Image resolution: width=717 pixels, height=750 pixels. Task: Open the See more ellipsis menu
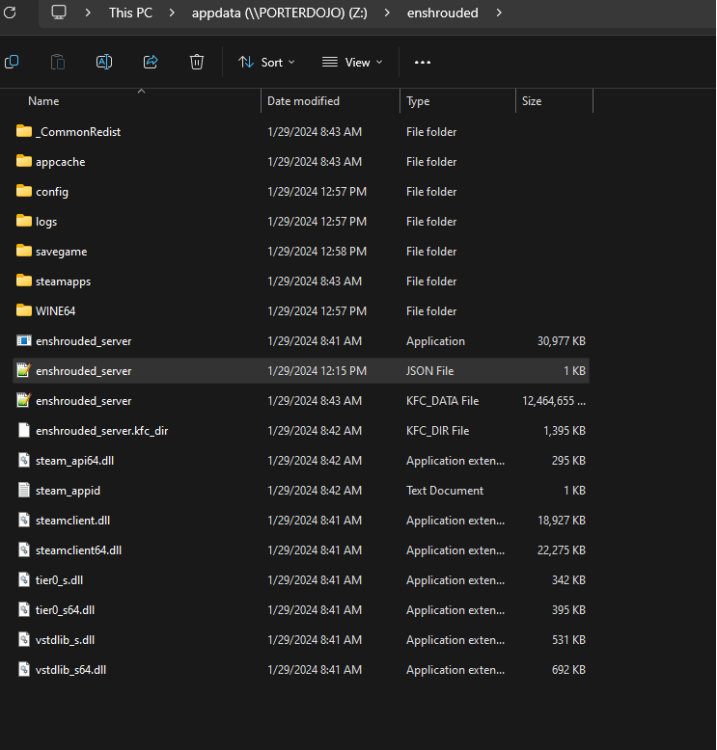coord(422,62)
